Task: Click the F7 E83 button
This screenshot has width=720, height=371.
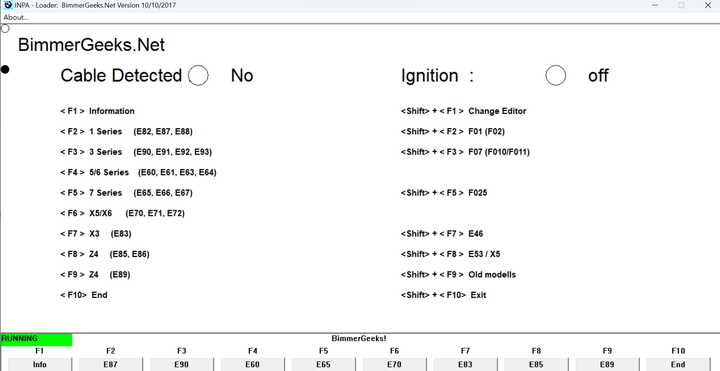Action: tap(465, 365)
